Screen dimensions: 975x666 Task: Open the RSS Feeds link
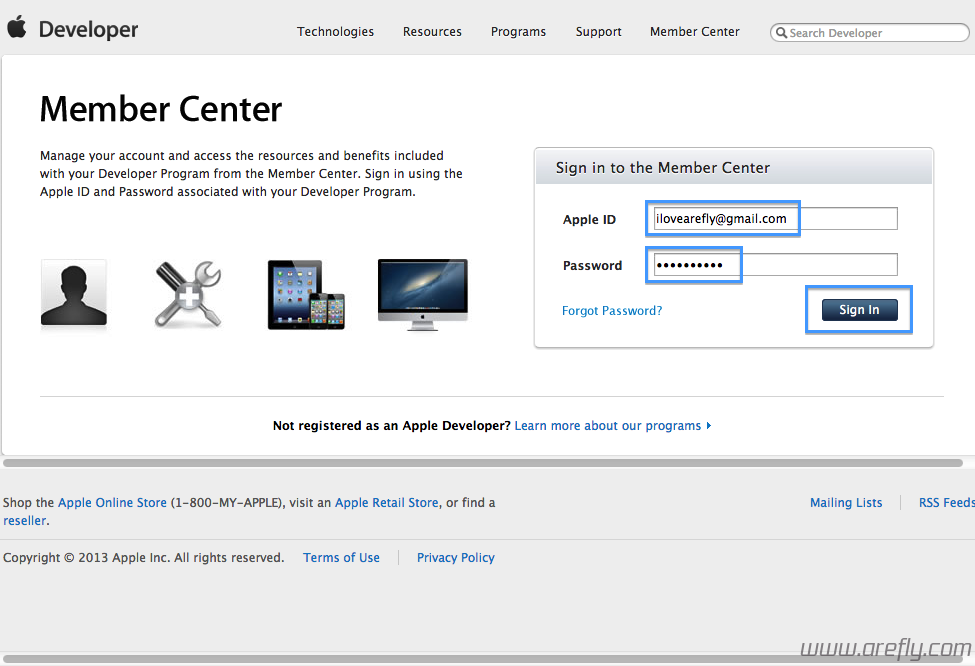[x=946, y=502]
